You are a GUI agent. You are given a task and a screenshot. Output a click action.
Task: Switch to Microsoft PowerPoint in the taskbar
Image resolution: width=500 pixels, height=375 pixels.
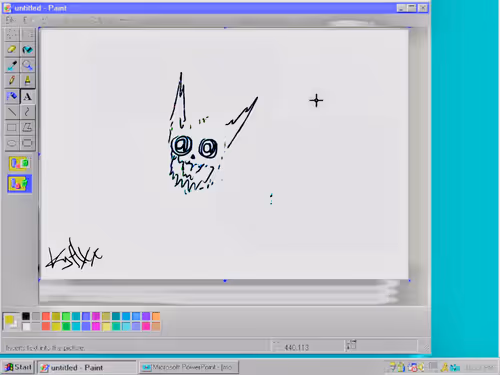click(x=189, y=367)
